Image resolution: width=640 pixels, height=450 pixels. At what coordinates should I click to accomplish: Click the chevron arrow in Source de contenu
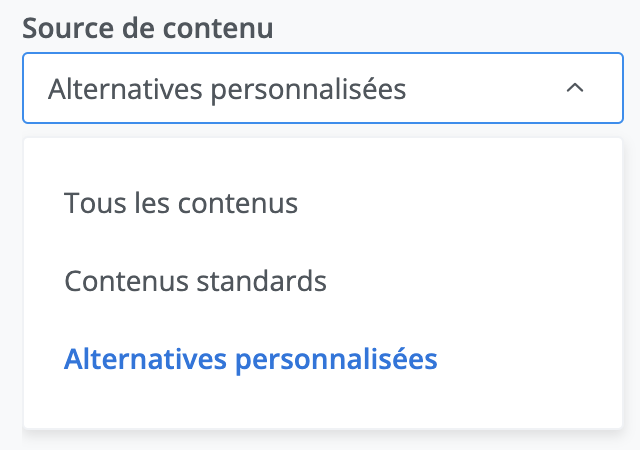tap(574, 89)
